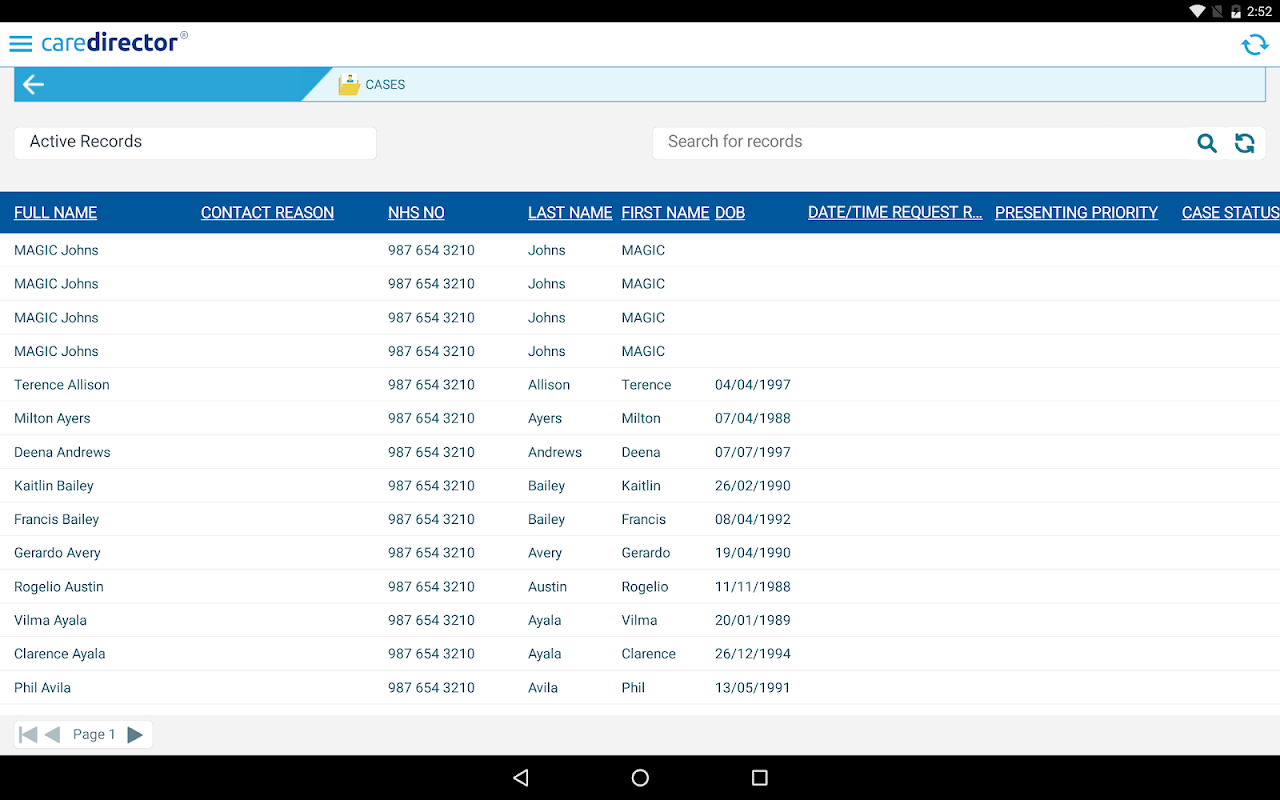Click the Cases folder icon
The image size is (1280, 800).
click(349, 85)
